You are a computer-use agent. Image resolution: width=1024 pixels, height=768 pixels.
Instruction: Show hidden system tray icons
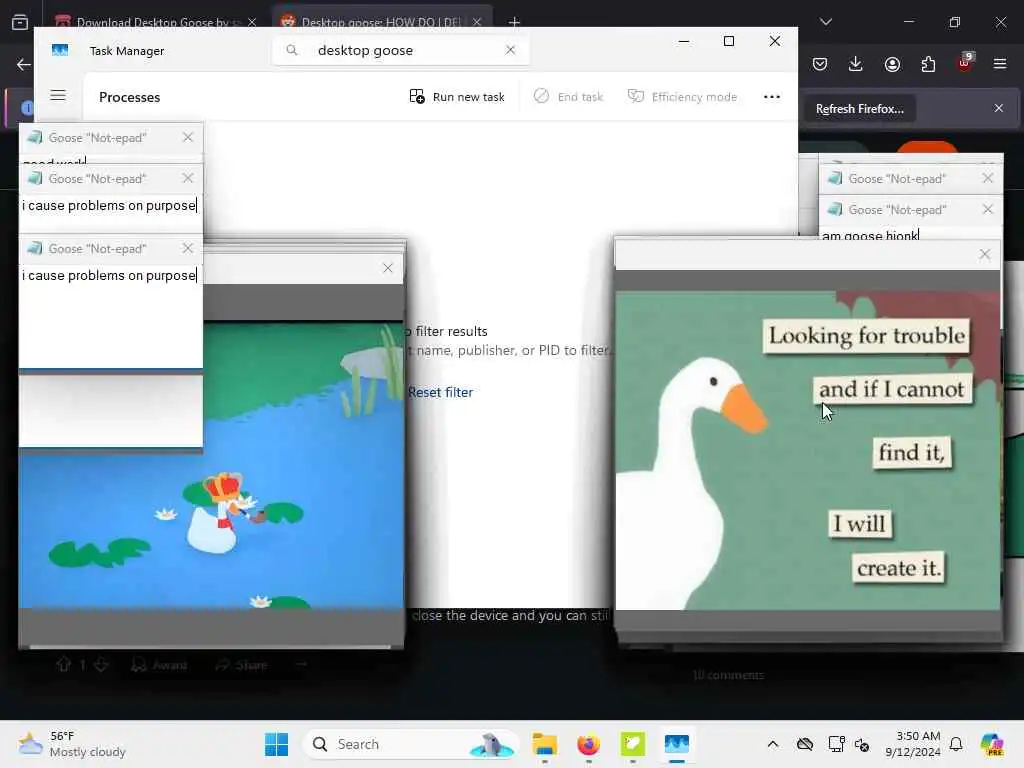[773, 744]
